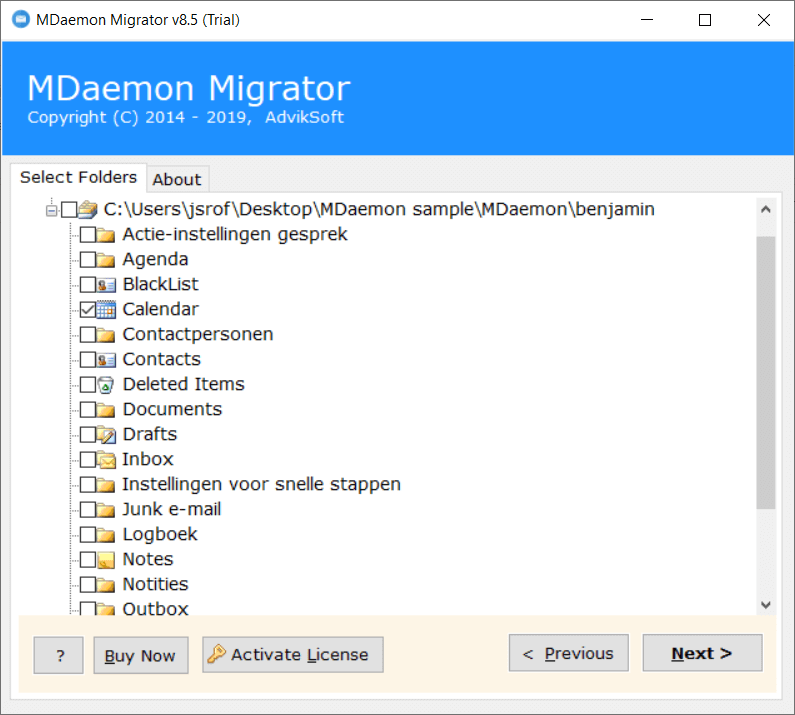The height and width of the screenshot is (715, 795).
Task: Tick the BlackList checkbox
Action: [88, 284]
